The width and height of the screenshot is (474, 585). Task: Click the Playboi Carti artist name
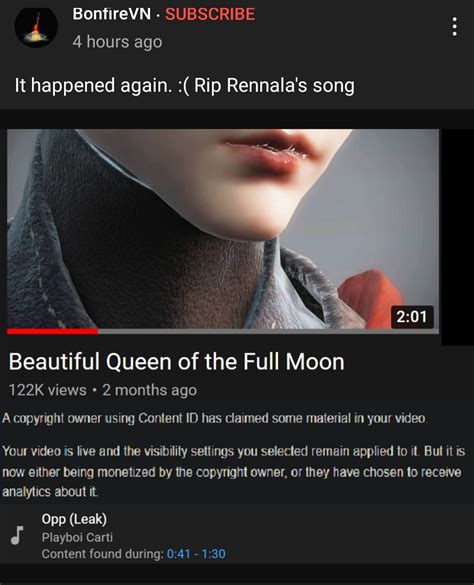pos(77,537)
